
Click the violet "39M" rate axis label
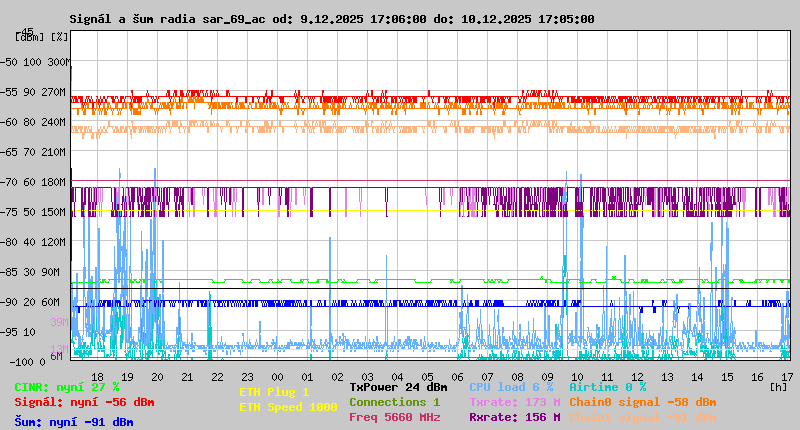[59, 322]
